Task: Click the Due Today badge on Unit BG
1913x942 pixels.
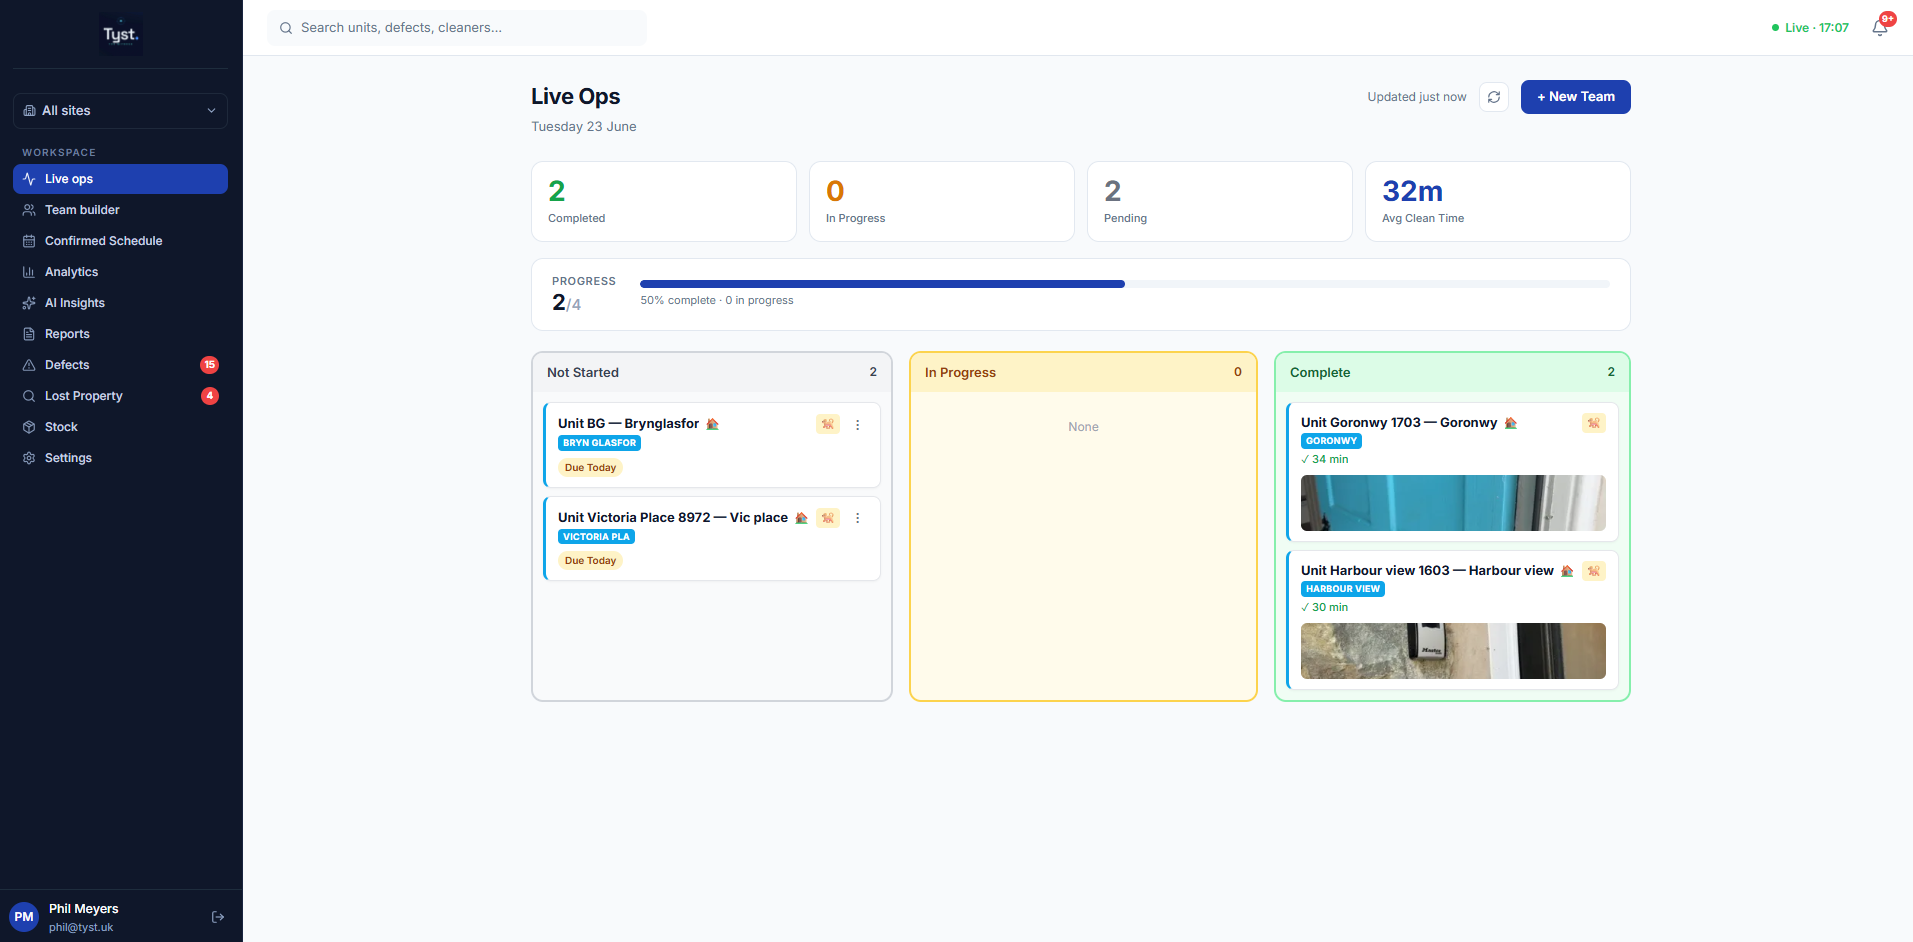Action: (x=590, y=468)
